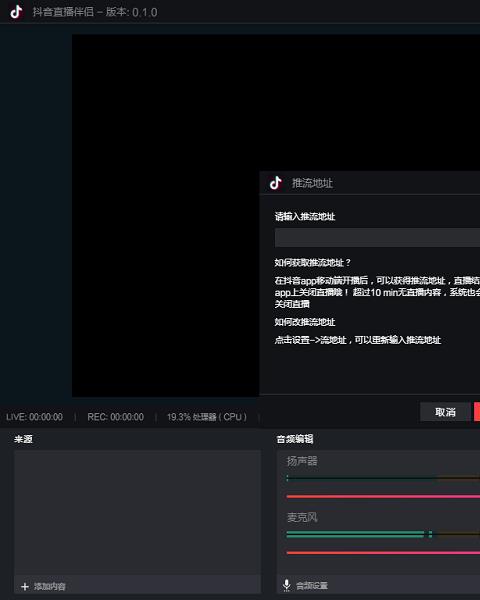Click the REC: 00:00:00 status text

(x=116, y=417)
